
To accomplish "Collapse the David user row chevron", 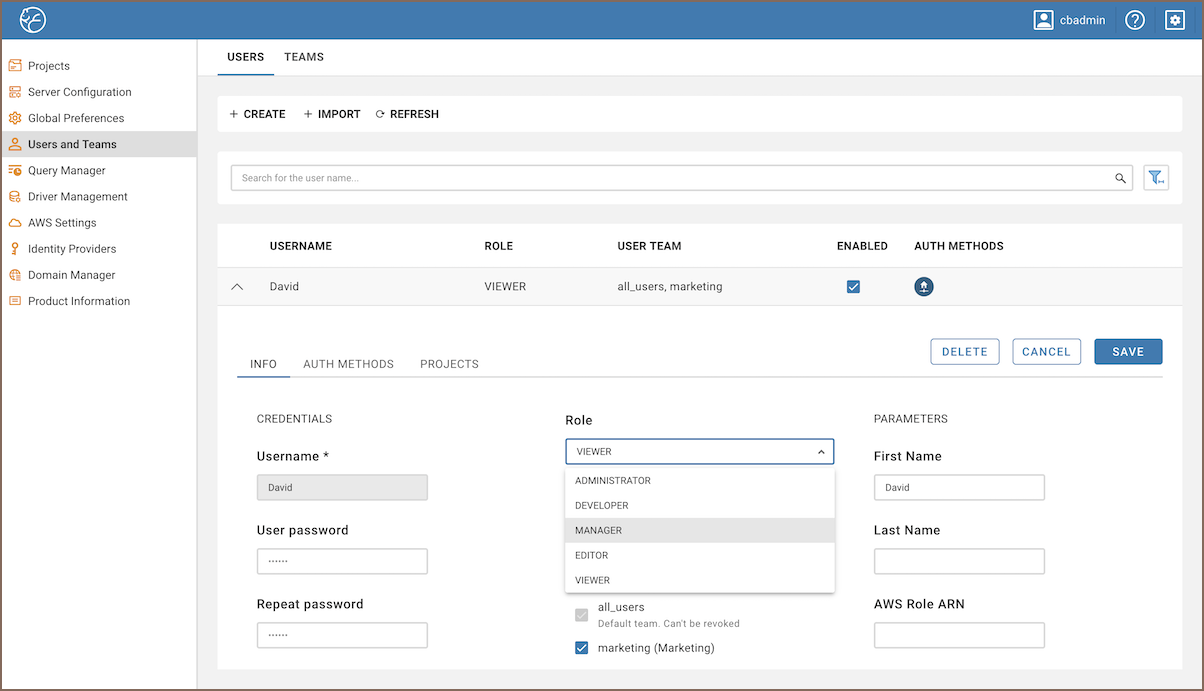I will click(237, 287).
